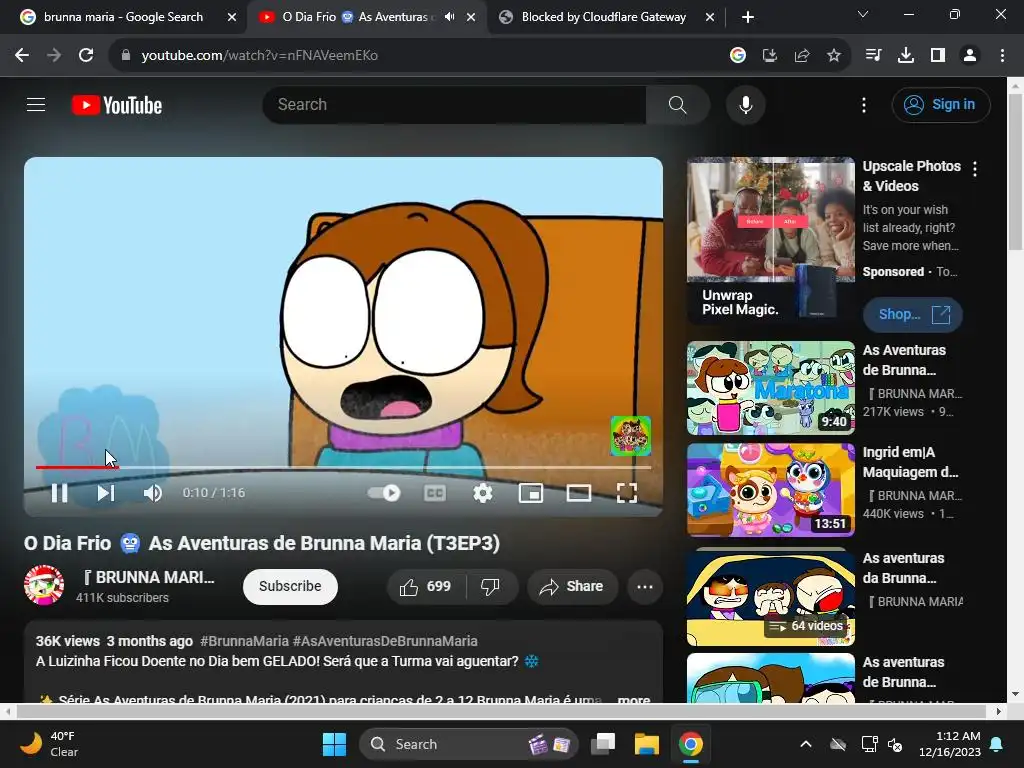The height and width of the screenshot is (768, 1024).
Task: Open the Windows Start menu
Action: (334, 744)
